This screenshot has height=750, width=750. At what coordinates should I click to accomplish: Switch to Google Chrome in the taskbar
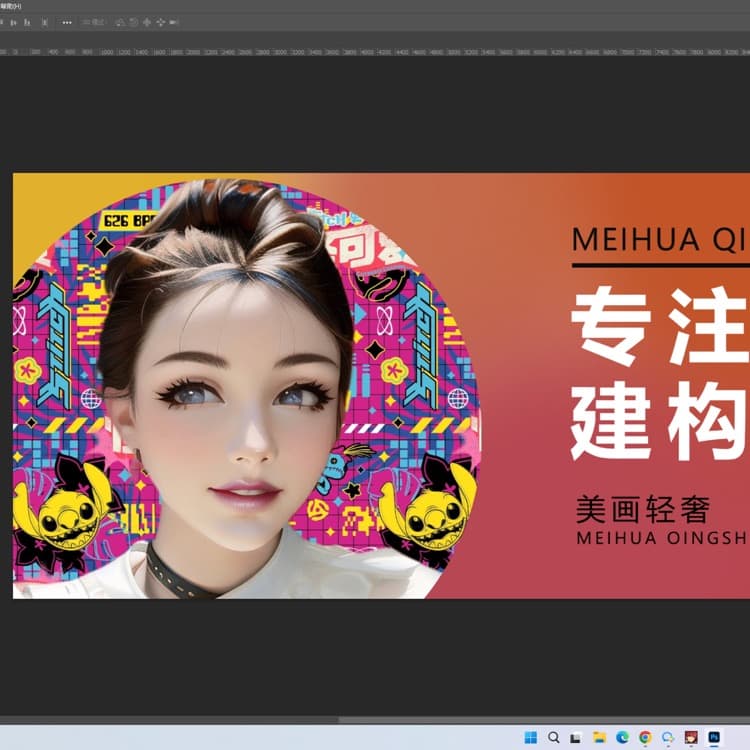(645, 737)
